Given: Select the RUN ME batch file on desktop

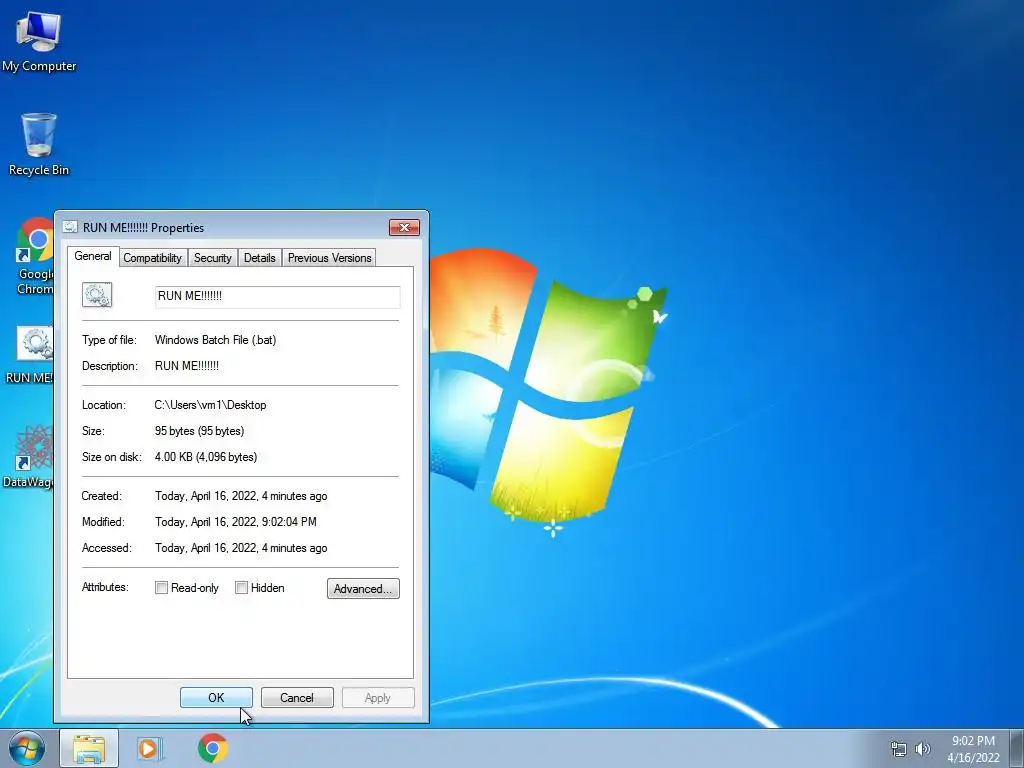Looking at the screenshot, I should (x=30, y=355).
